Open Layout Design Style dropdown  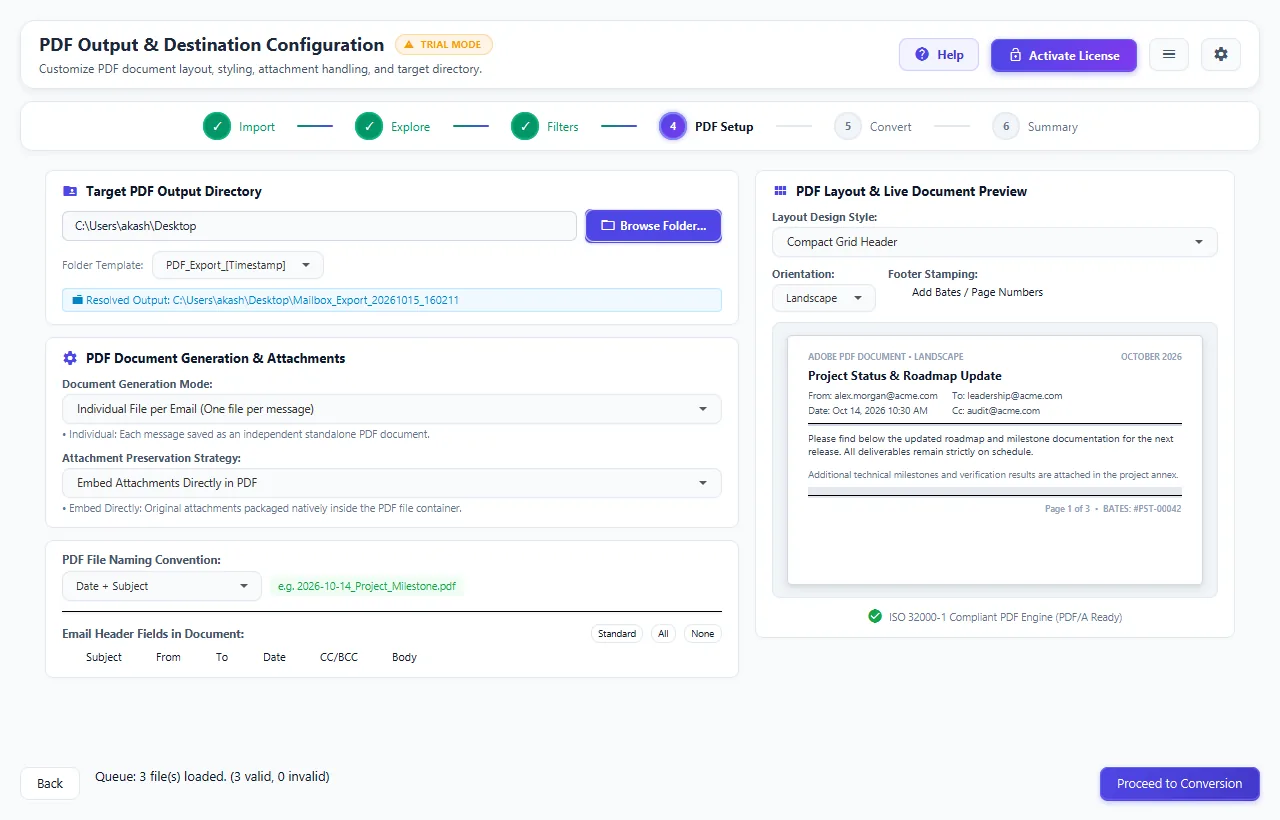pyautogui.click(x=995, y=242)
